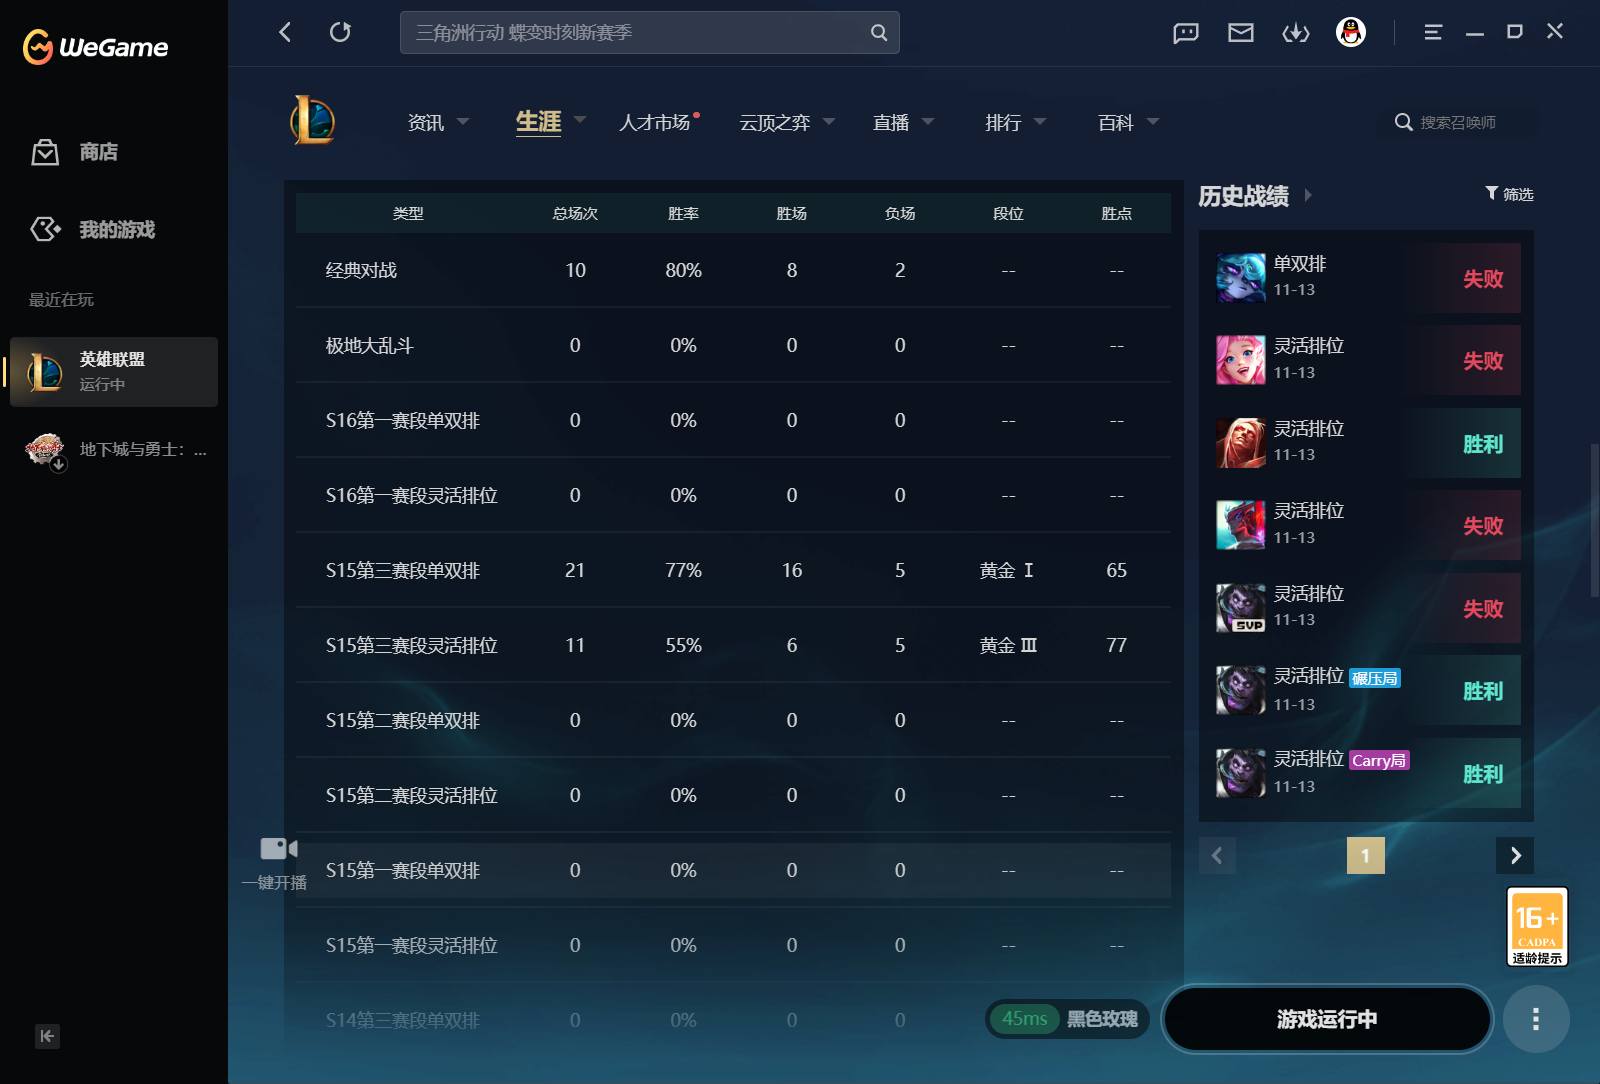Refresh the page with reload icon
The width and height of the screenshot is (1600, 1084).
pyautogui.click(x=340, y=32)
